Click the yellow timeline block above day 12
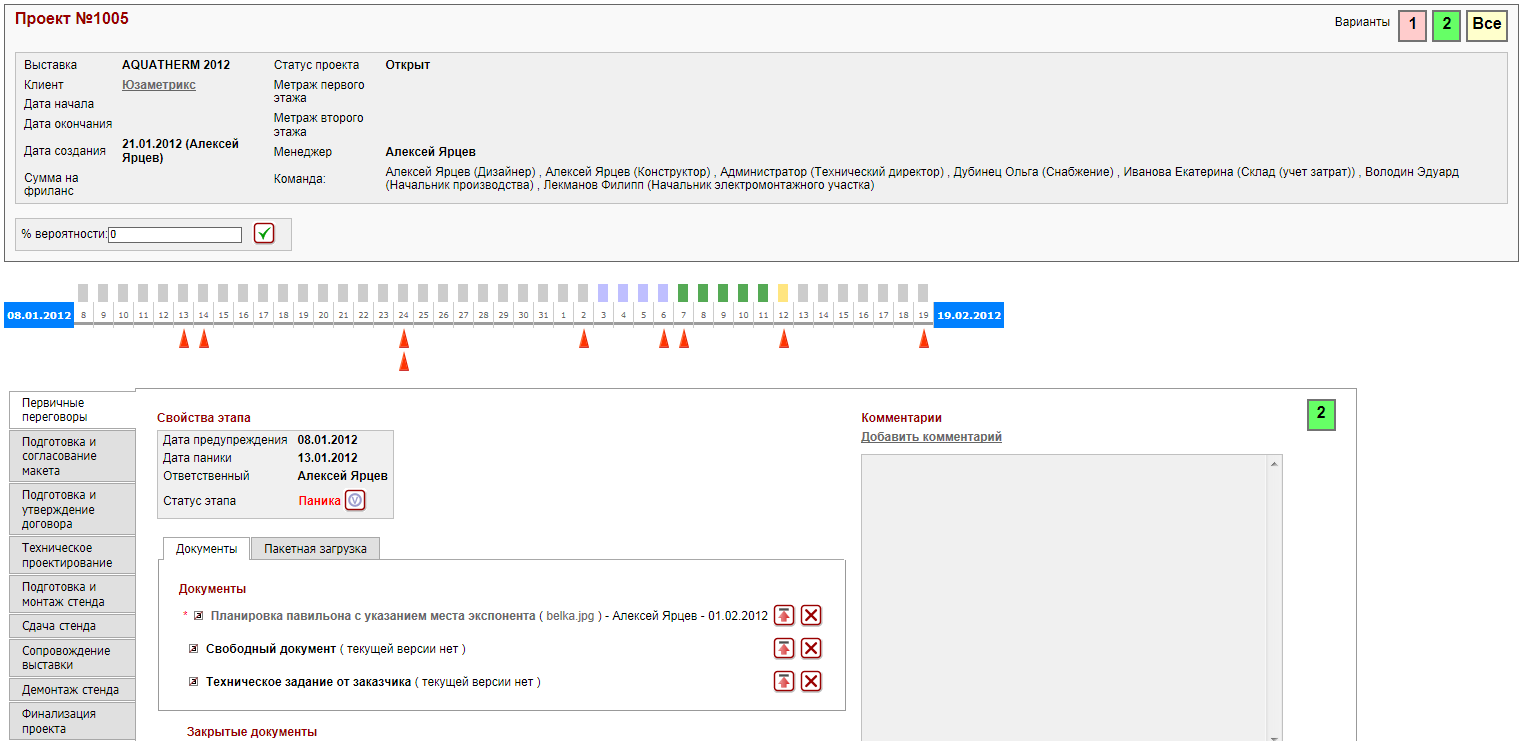 coord(783,292)
